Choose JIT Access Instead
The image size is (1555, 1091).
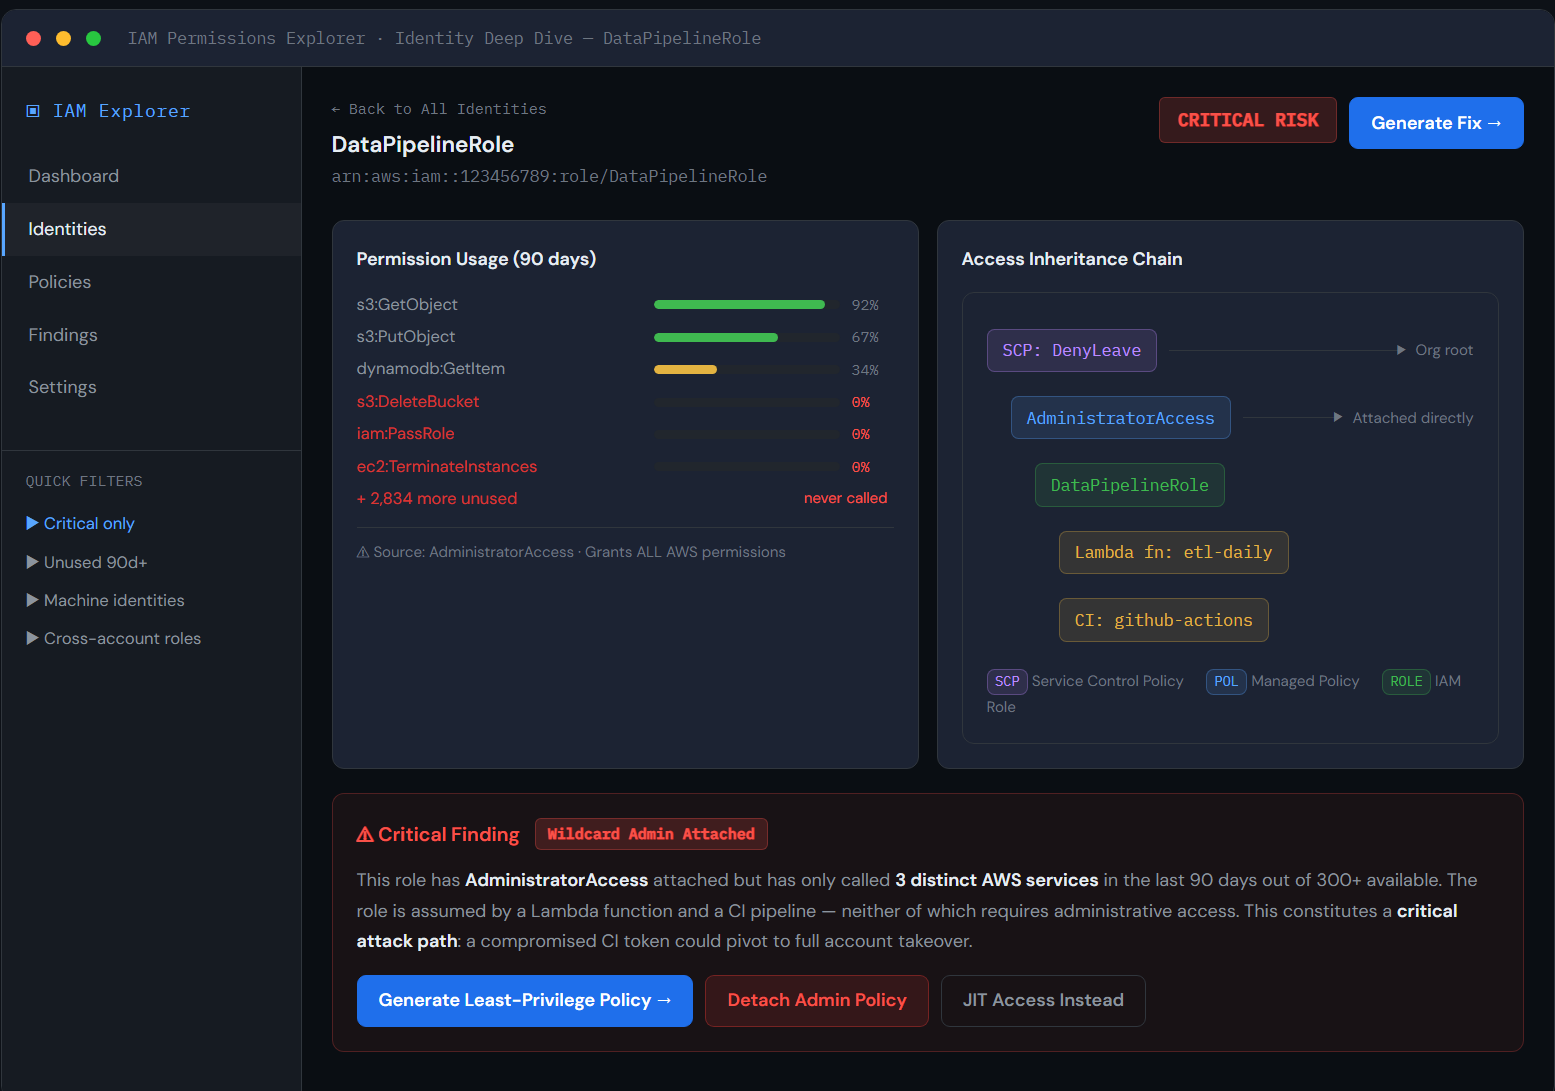1043,1001
